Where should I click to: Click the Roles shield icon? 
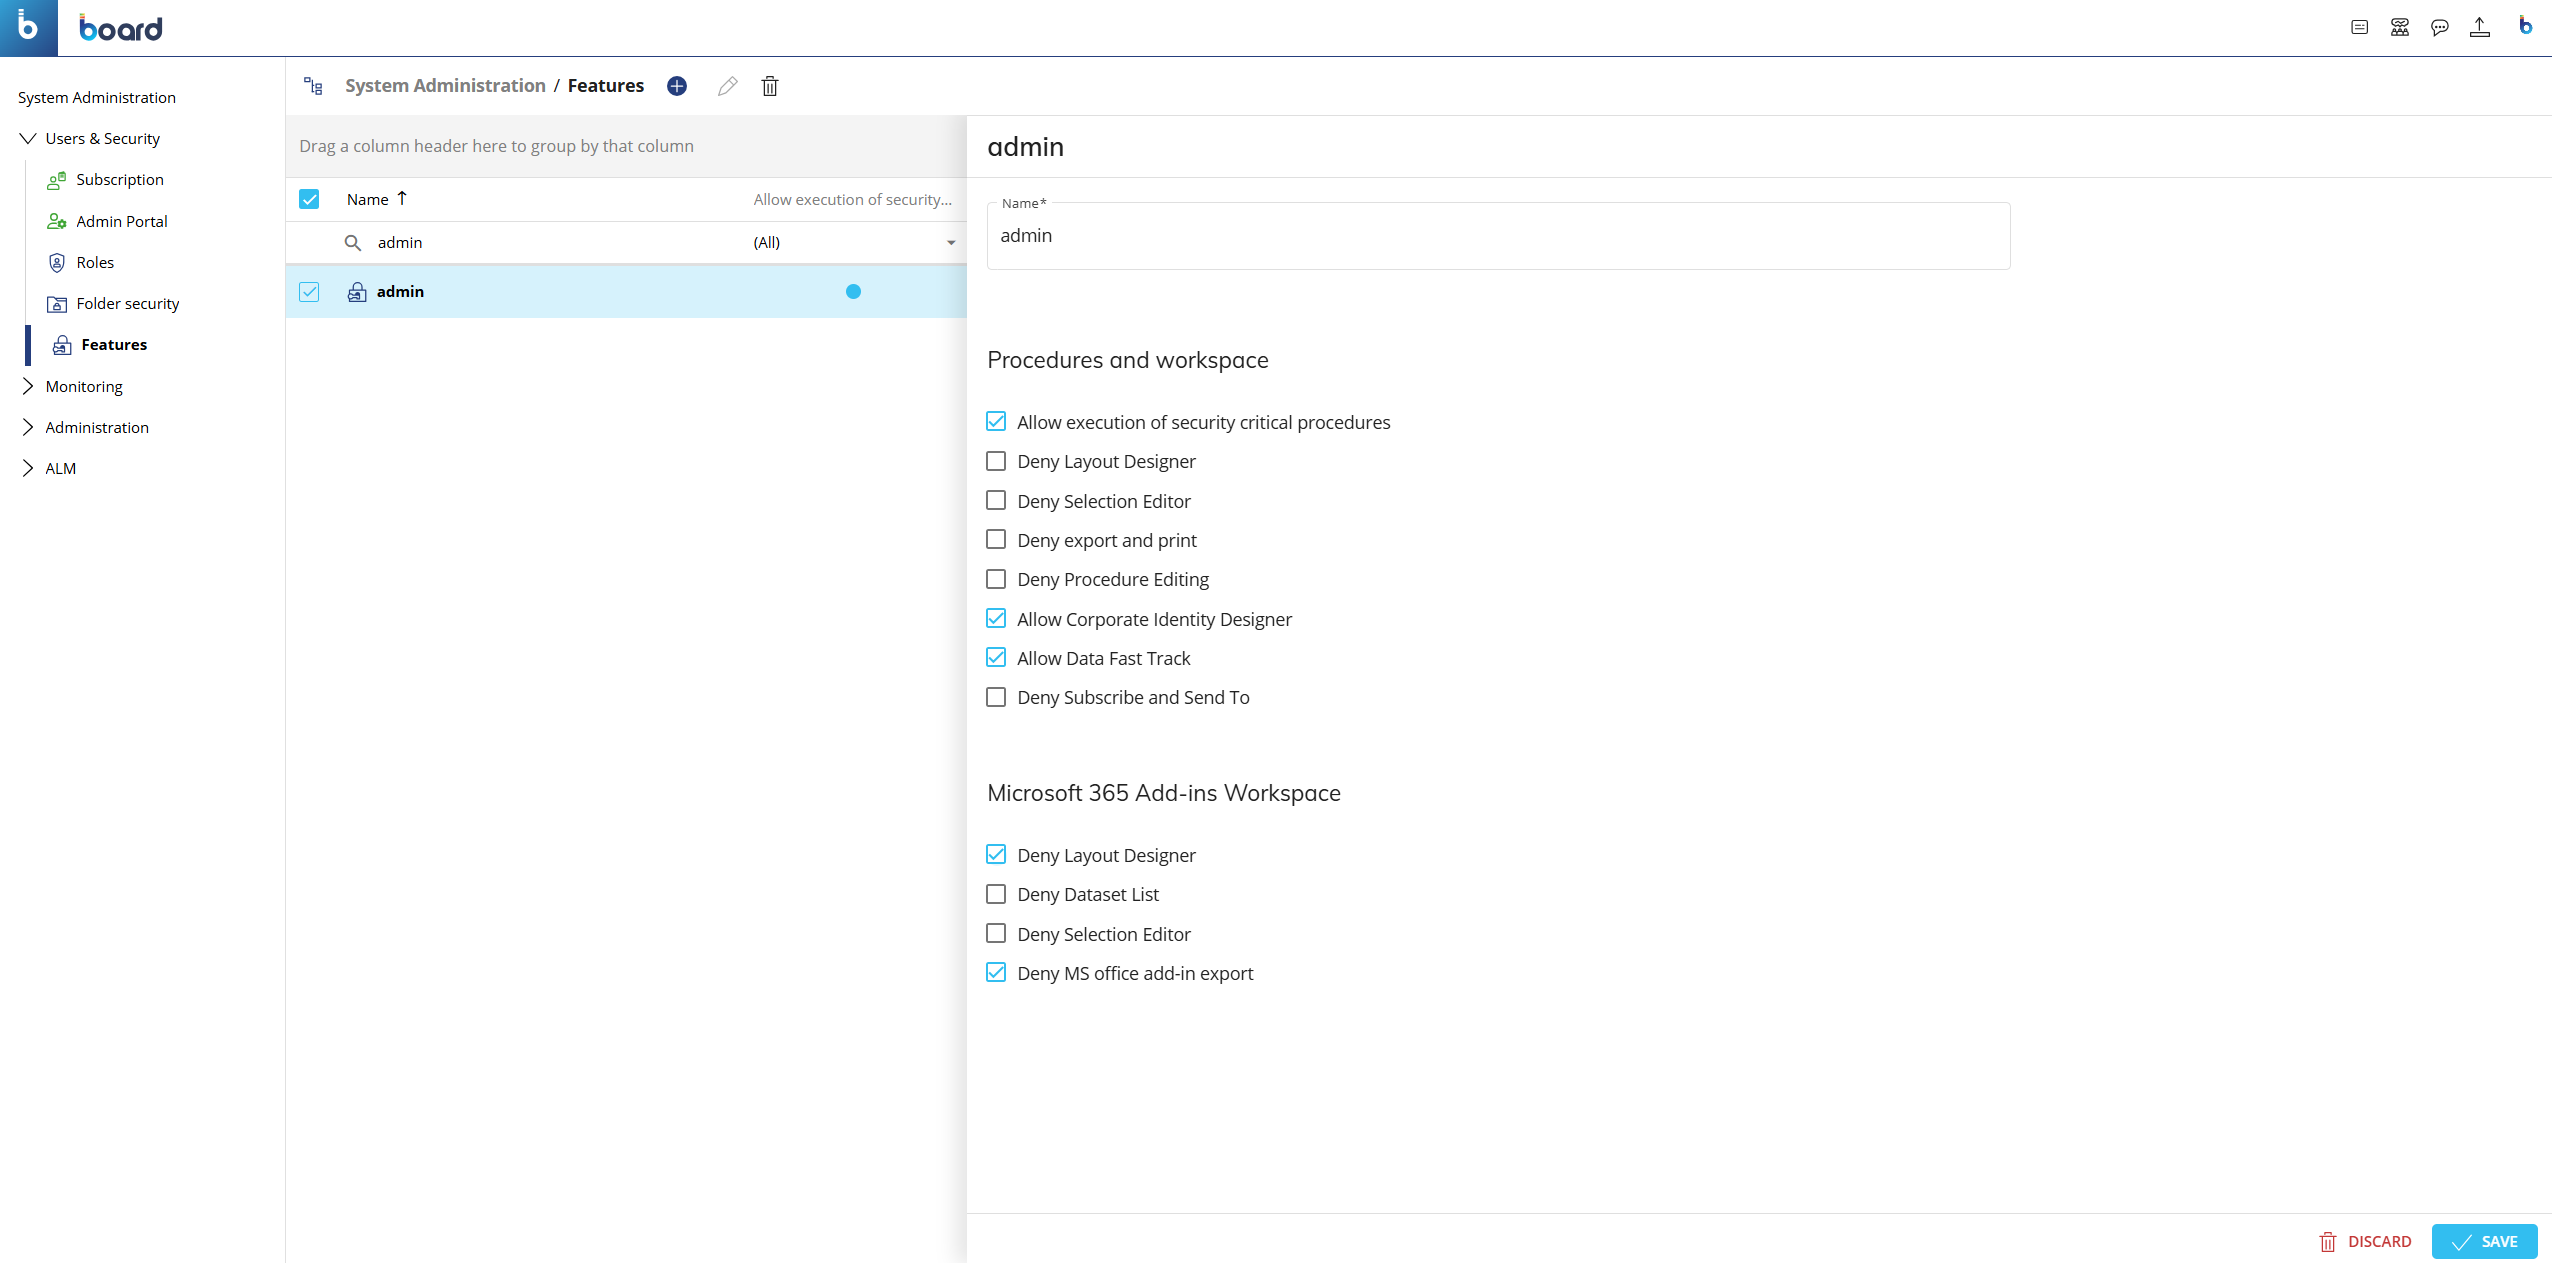(57, 263)
